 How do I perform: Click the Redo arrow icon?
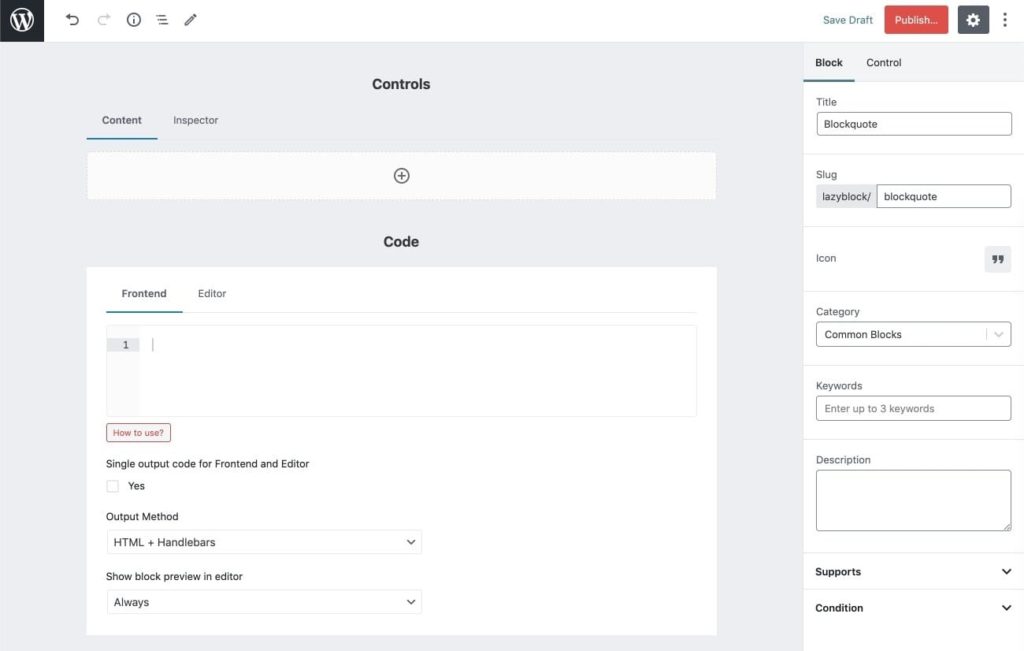(x=103, y=20)
